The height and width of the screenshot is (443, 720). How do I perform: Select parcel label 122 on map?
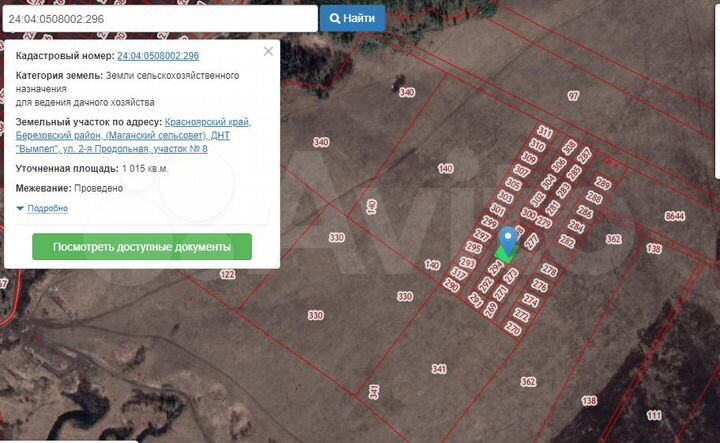point(227,275)
